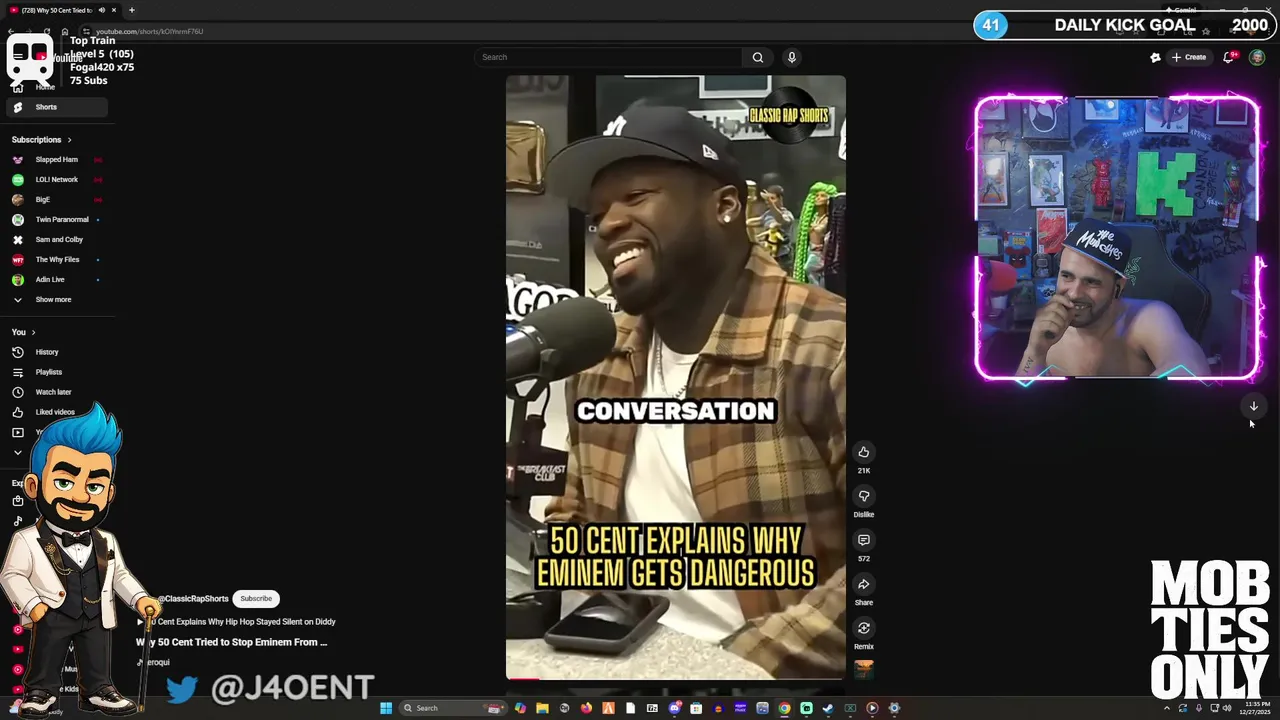Open the comments on the short
Screen dimensions: 1280x720
tap(864, 540)
